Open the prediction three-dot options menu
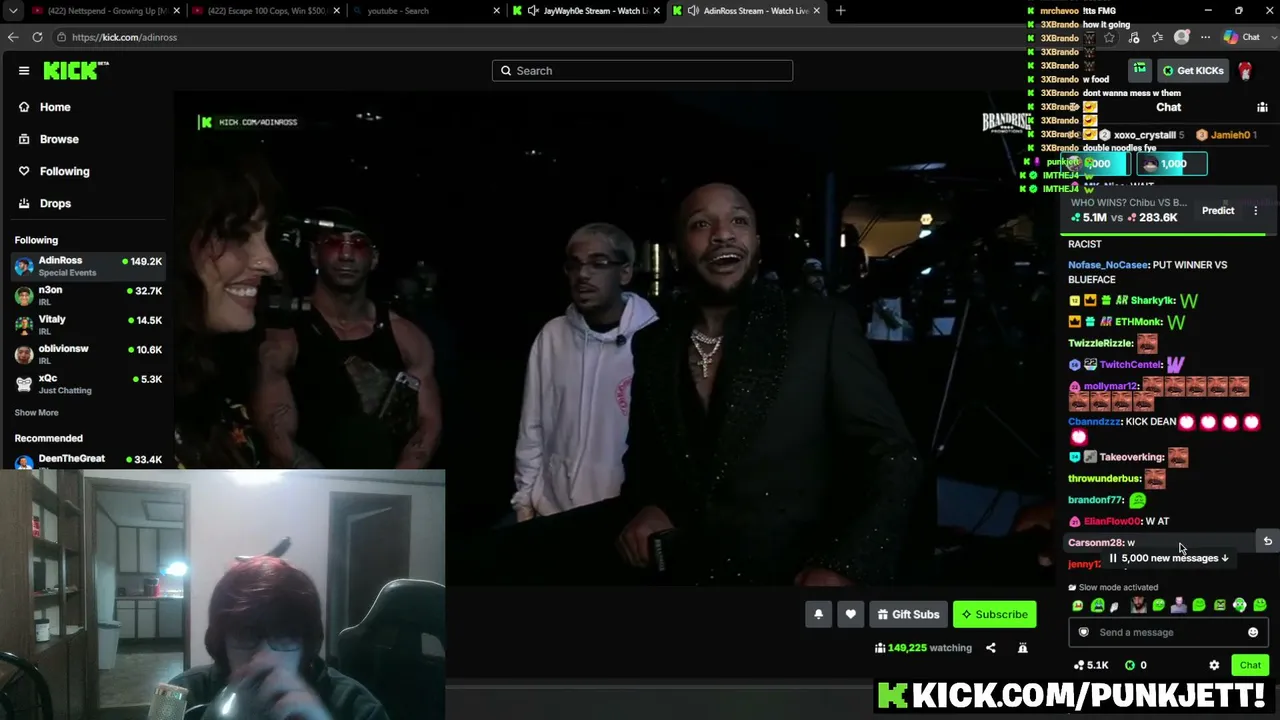The width and height of the screenshot is (1280, 720). [1256, 210]
